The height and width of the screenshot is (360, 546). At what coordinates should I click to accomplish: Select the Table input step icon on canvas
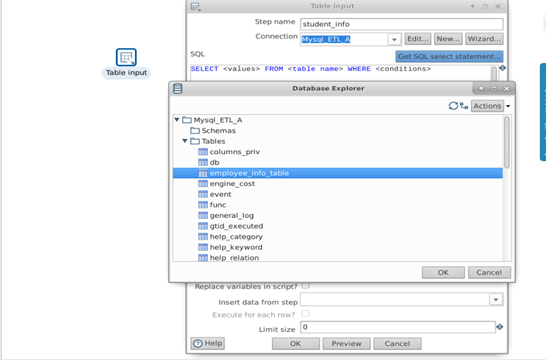[x=126, y=57]
